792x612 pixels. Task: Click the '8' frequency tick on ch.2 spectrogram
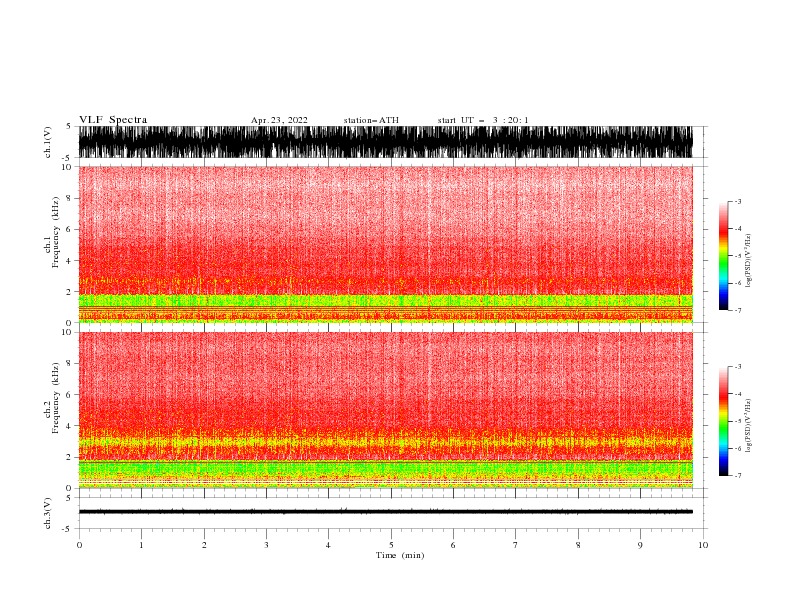coord(70,363)
